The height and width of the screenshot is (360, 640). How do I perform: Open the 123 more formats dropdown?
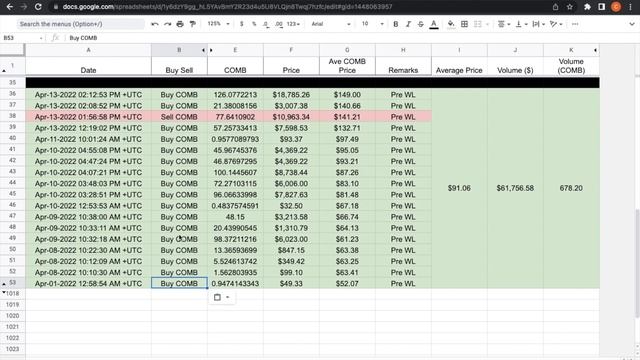point(293,24)
